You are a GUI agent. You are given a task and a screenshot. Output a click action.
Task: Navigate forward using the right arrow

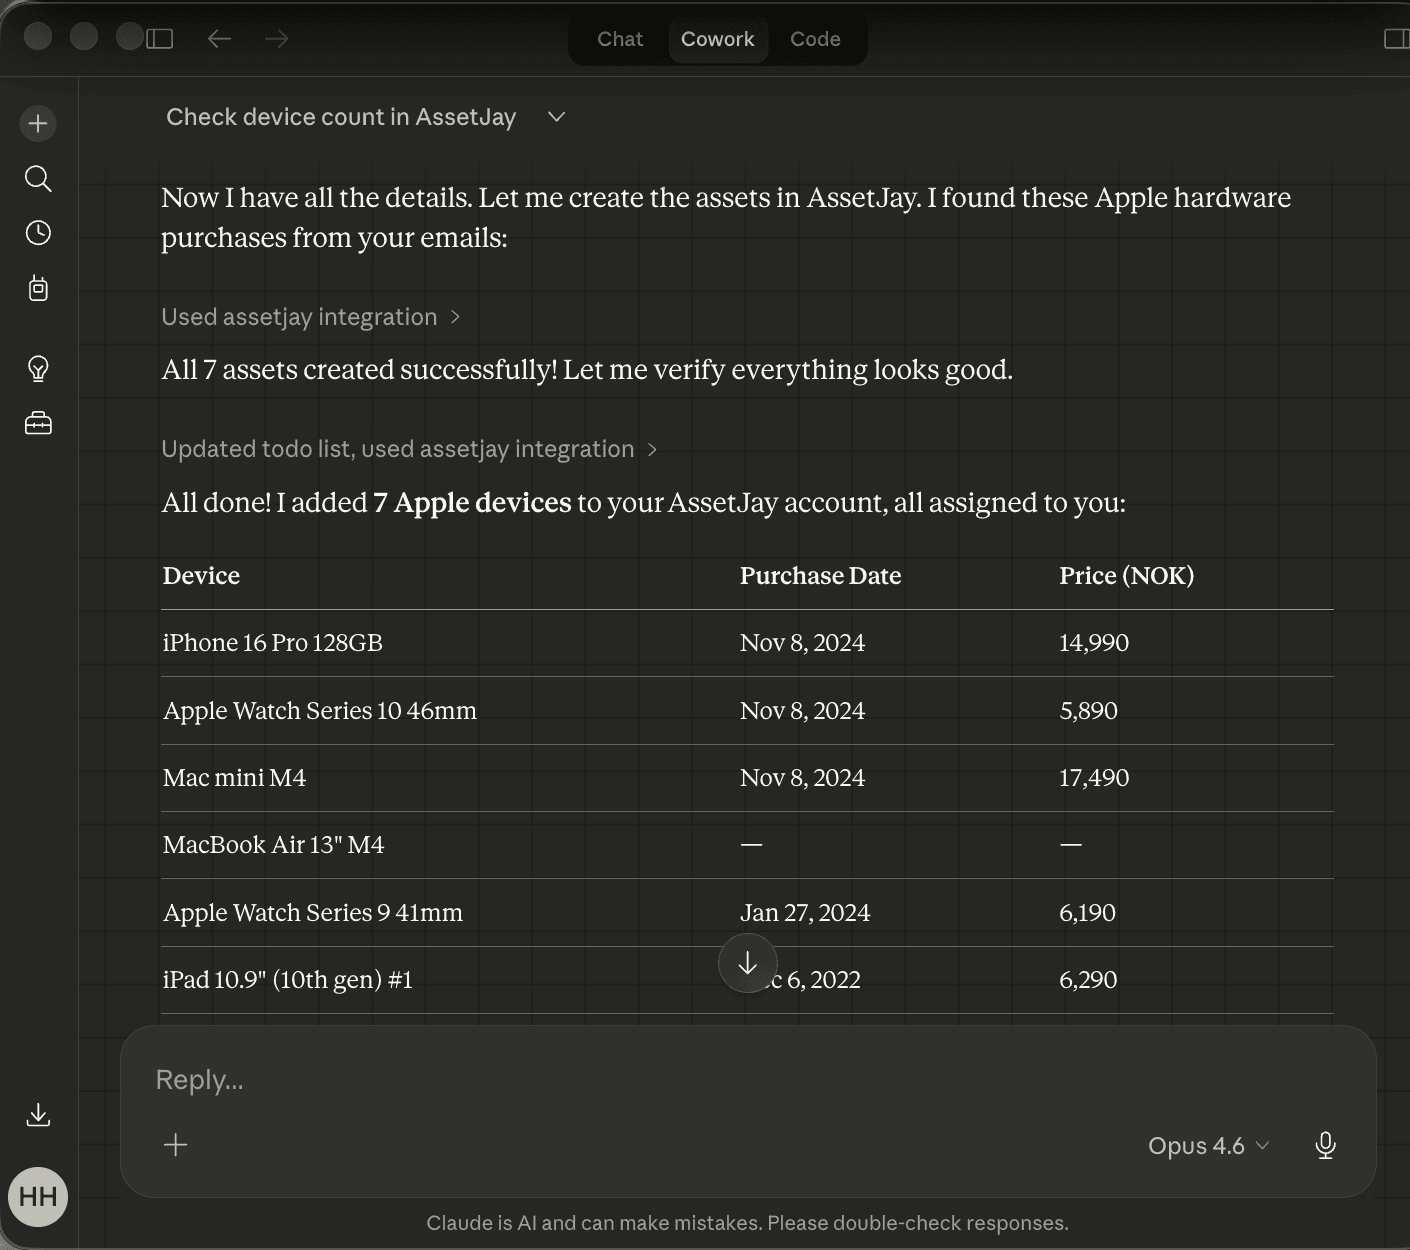[275, 37]
